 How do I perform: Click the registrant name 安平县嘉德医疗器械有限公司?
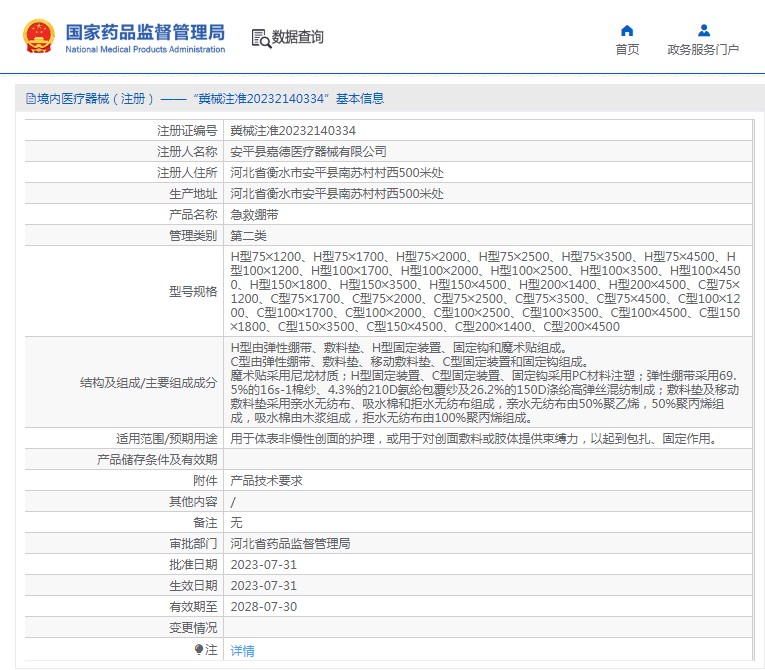tap(308, 152)
